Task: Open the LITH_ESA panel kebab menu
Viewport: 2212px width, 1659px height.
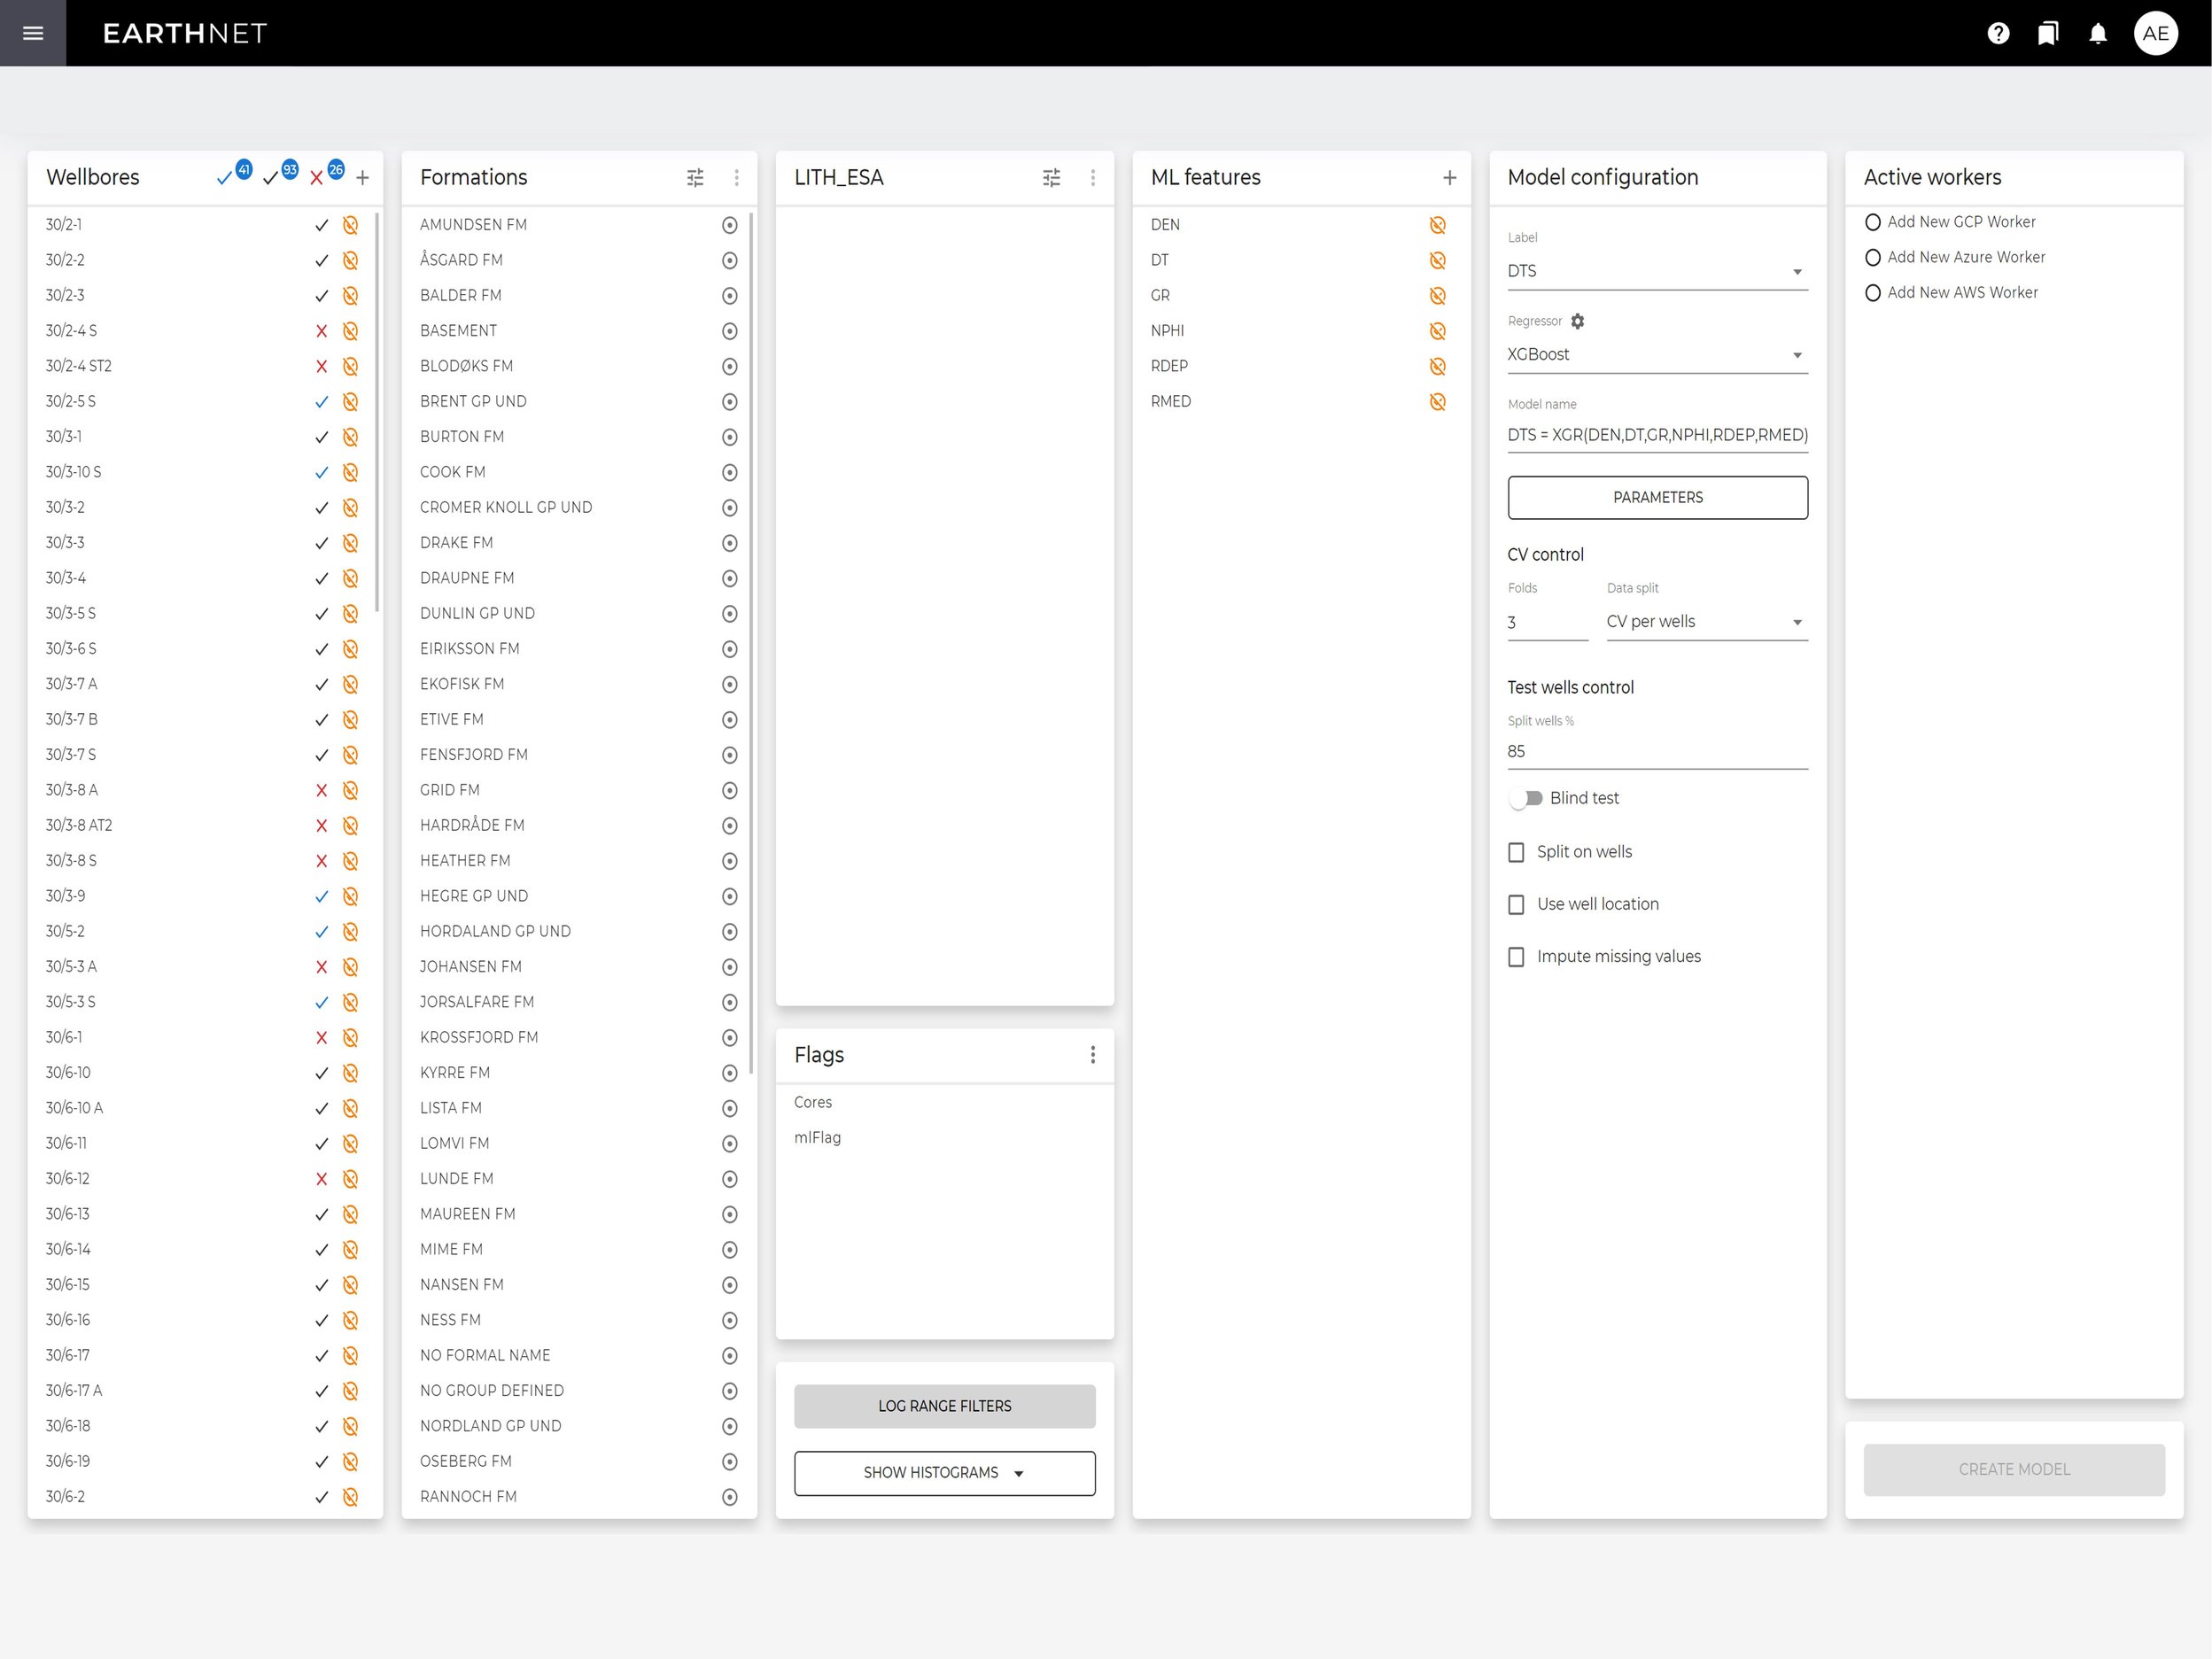Action: [x=1092, y=177]
